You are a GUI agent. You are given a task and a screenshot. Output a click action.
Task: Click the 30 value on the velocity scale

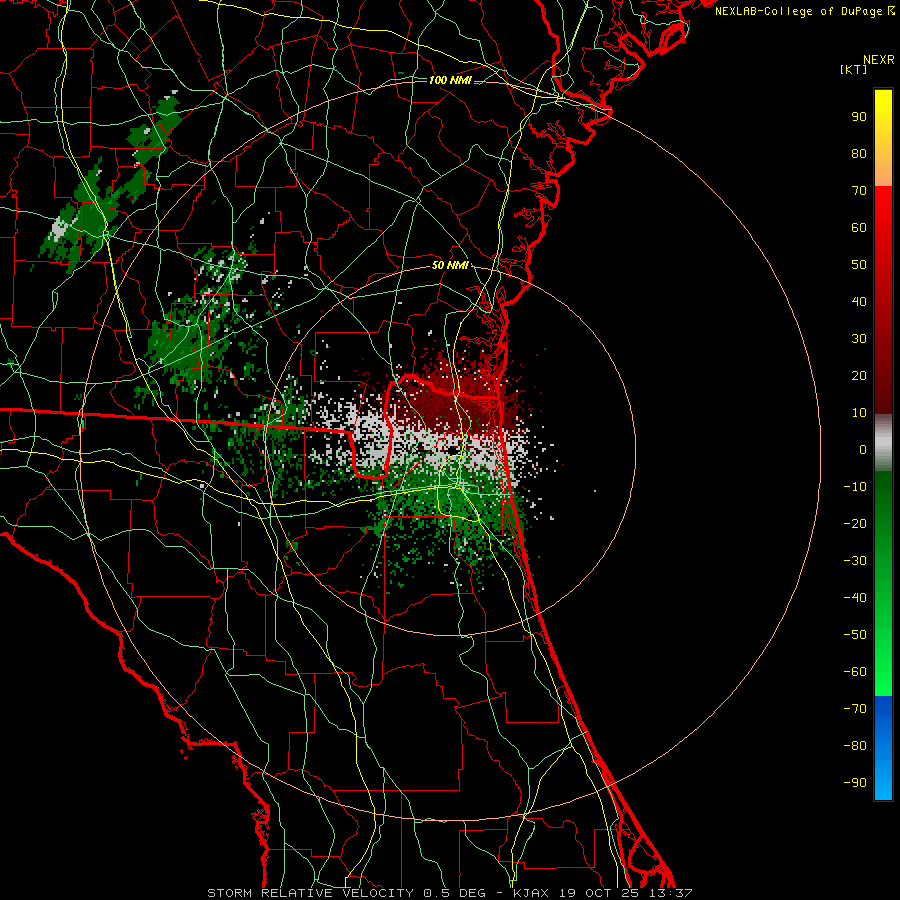(x=859, y=339)
